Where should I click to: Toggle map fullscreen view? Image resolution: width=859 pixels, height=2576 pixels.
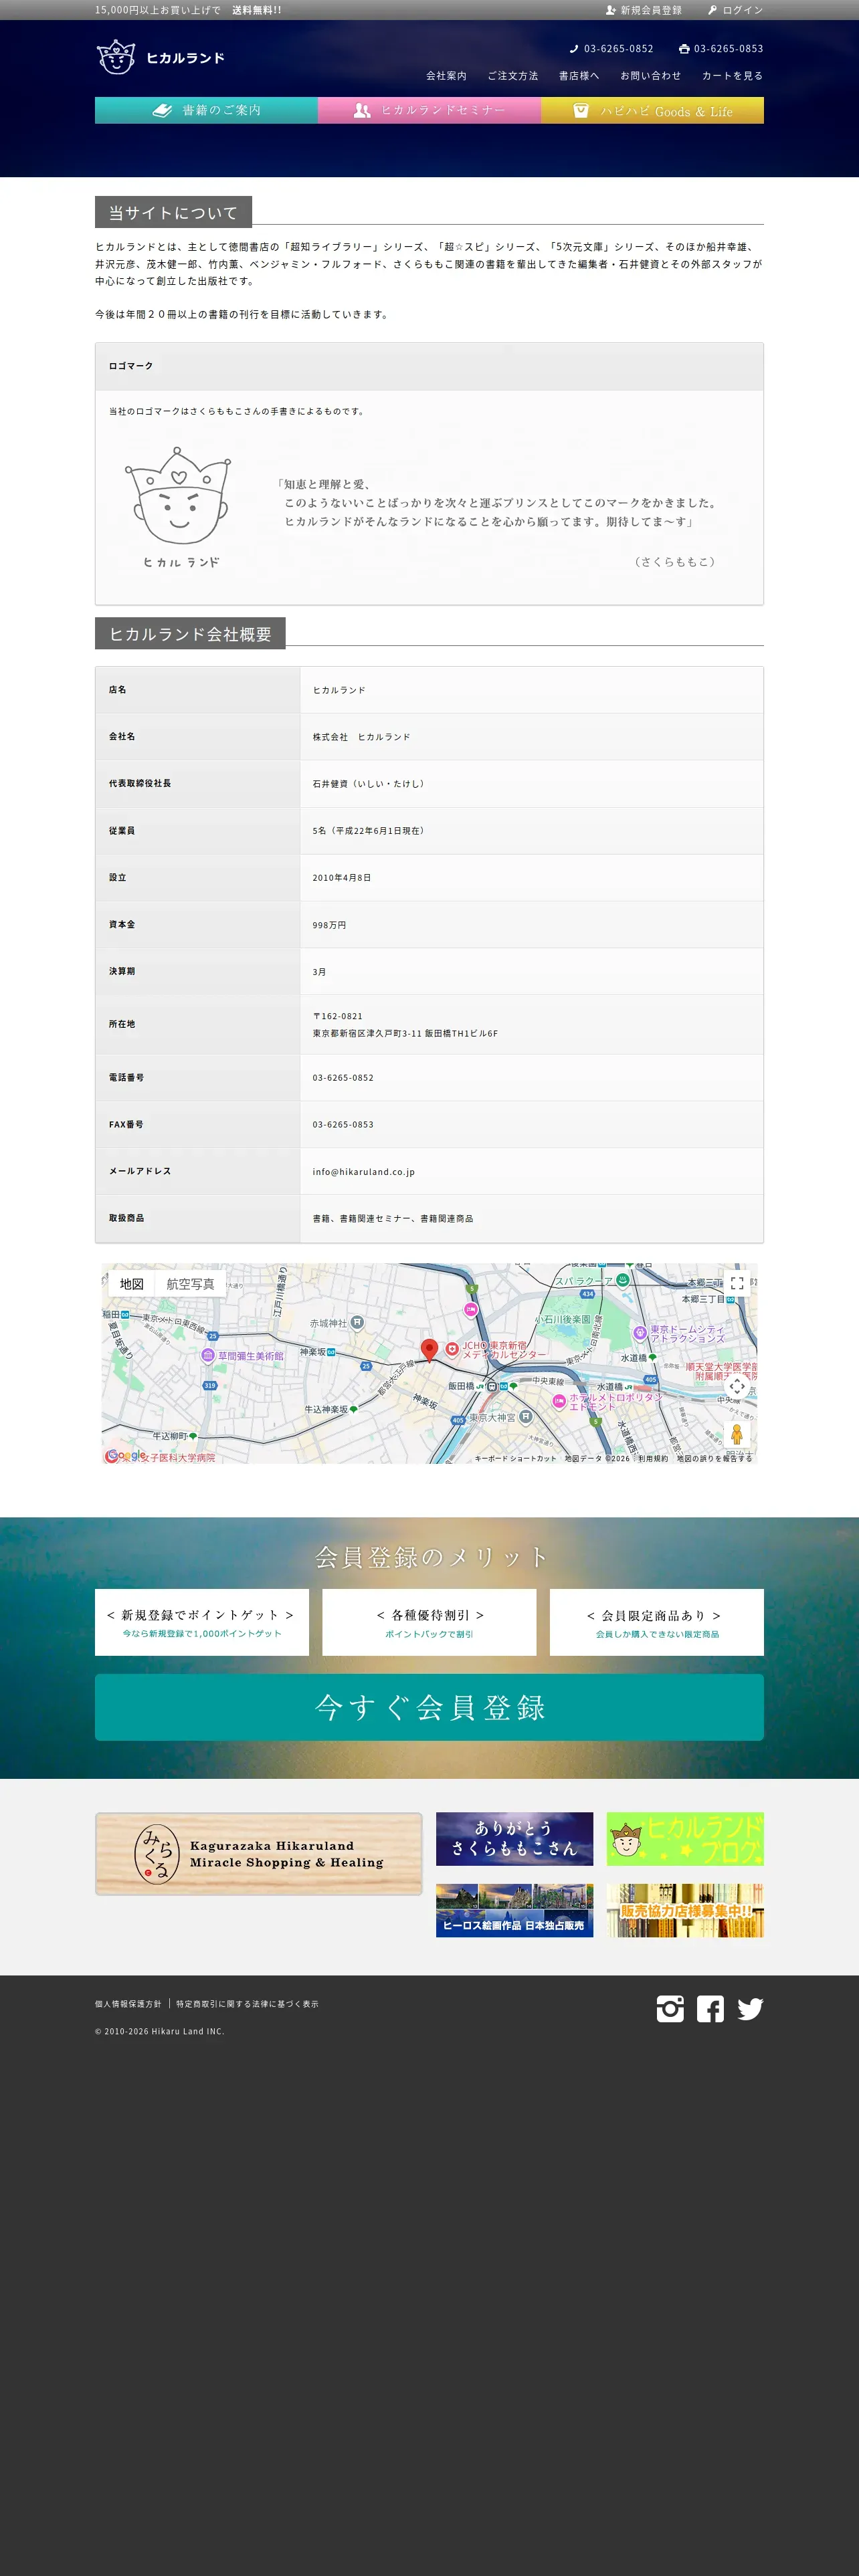[x=737, y=1284]
